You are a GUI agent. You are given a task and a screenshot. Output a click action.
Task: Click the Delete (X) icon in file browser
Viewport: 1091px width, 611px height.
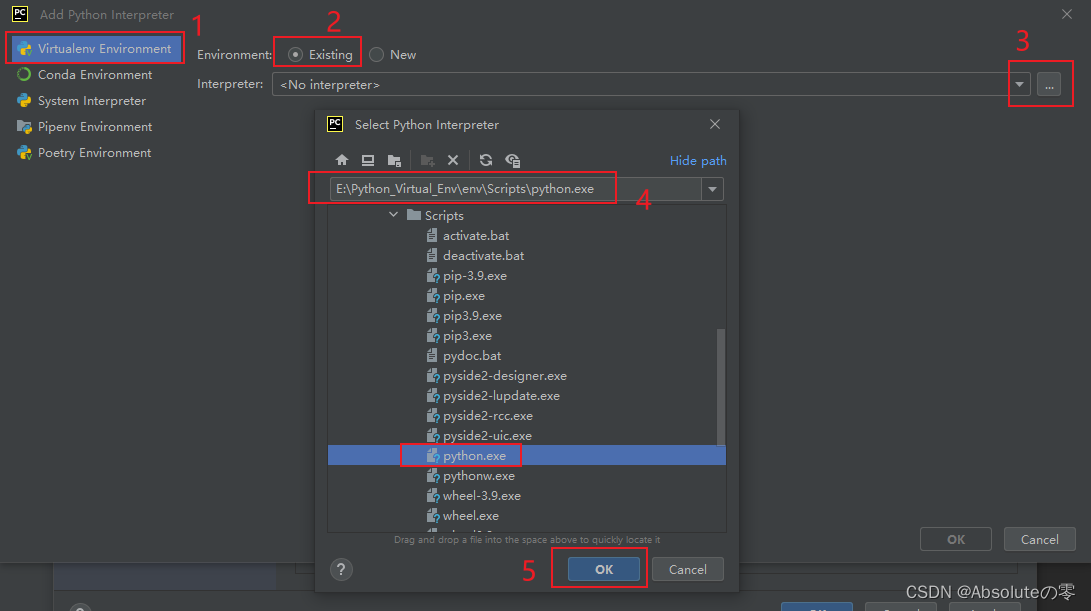point(453,160)
